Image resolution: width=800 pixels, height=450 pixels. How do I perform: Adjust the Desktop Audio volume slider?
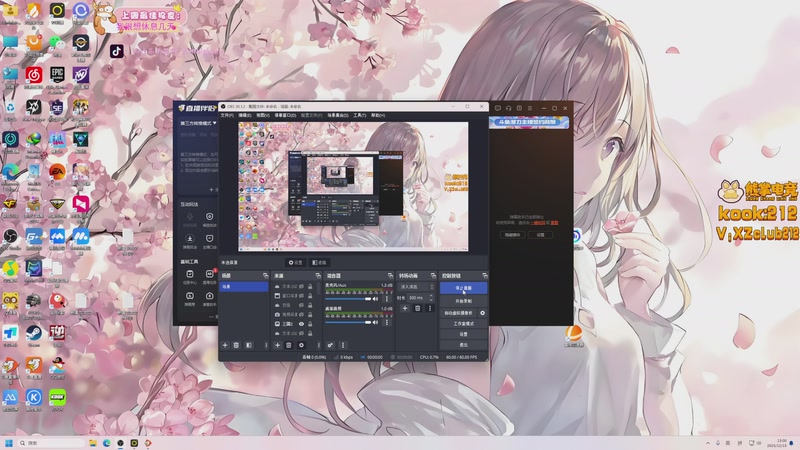(x=348, y=322)
